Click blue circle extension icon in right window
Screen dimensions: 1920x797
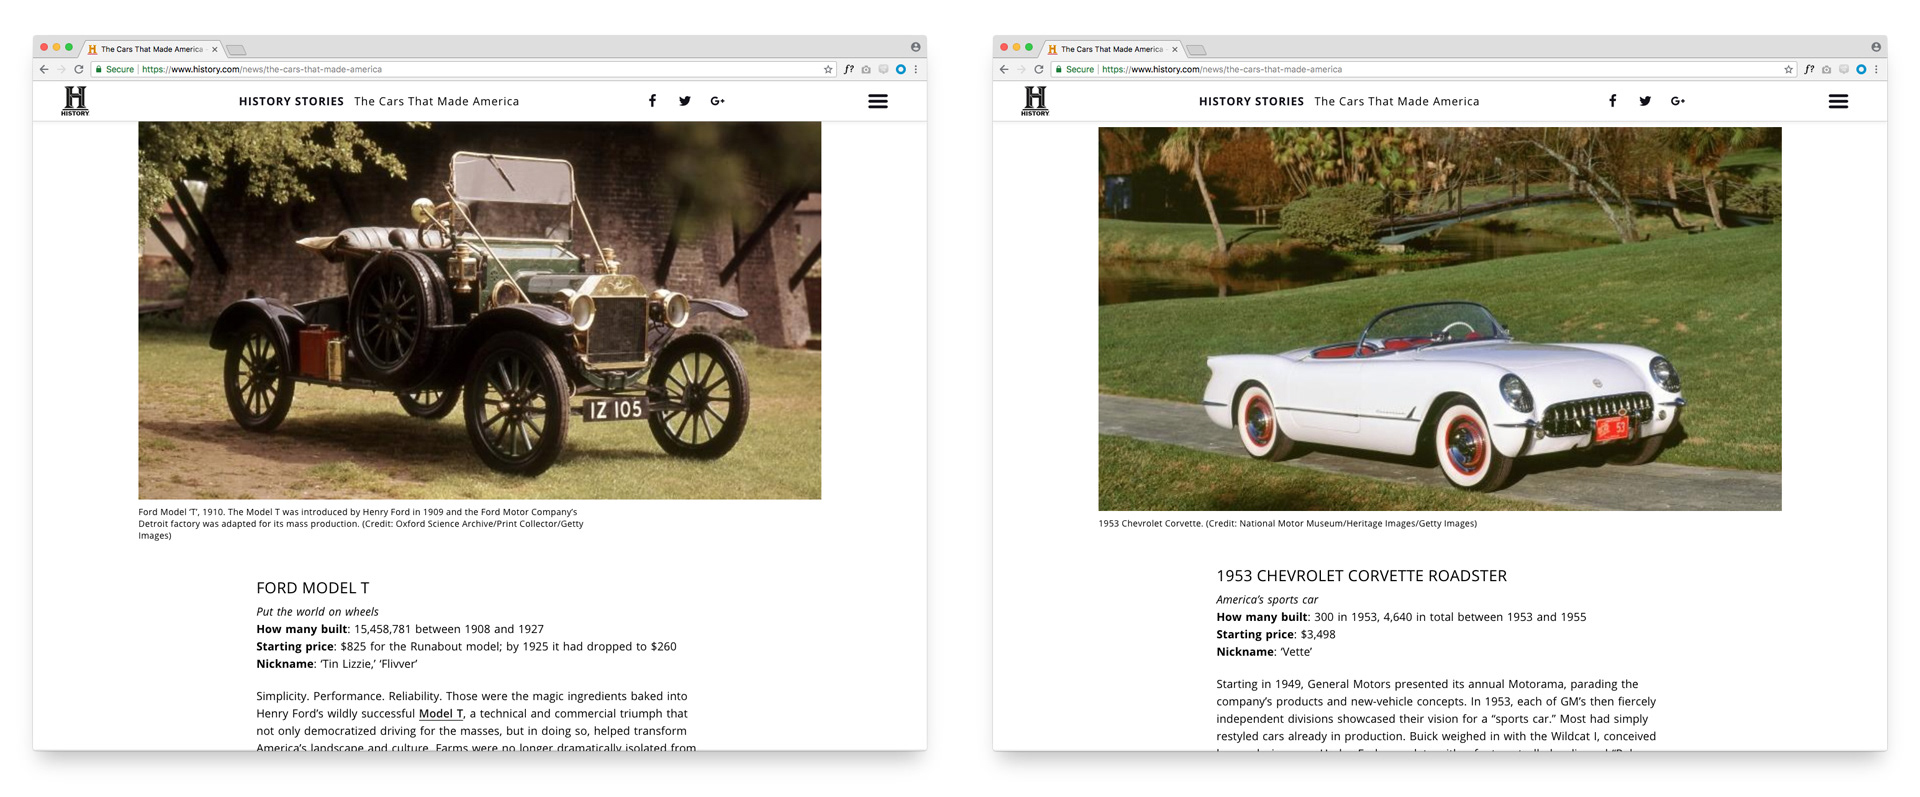[x=1861, y=69]
